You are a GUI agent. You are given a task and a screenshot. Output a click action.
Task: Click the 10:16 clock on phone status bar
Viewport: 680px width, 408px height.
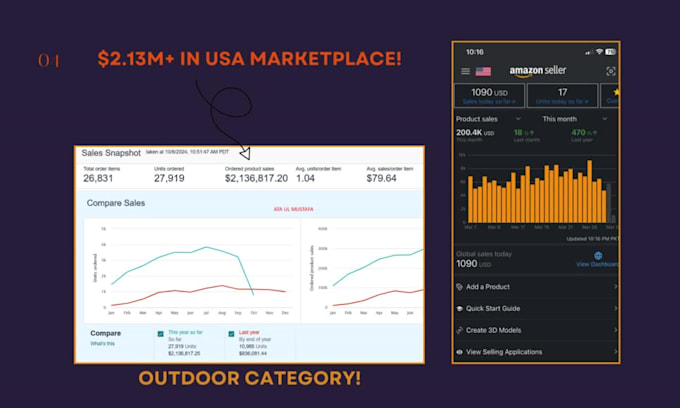(x=475, y=52)
